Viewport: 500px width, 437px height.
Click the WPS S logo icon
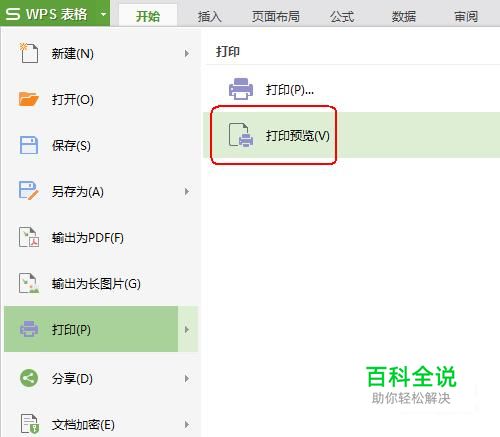pyautogui.click(x=13, y=14)
